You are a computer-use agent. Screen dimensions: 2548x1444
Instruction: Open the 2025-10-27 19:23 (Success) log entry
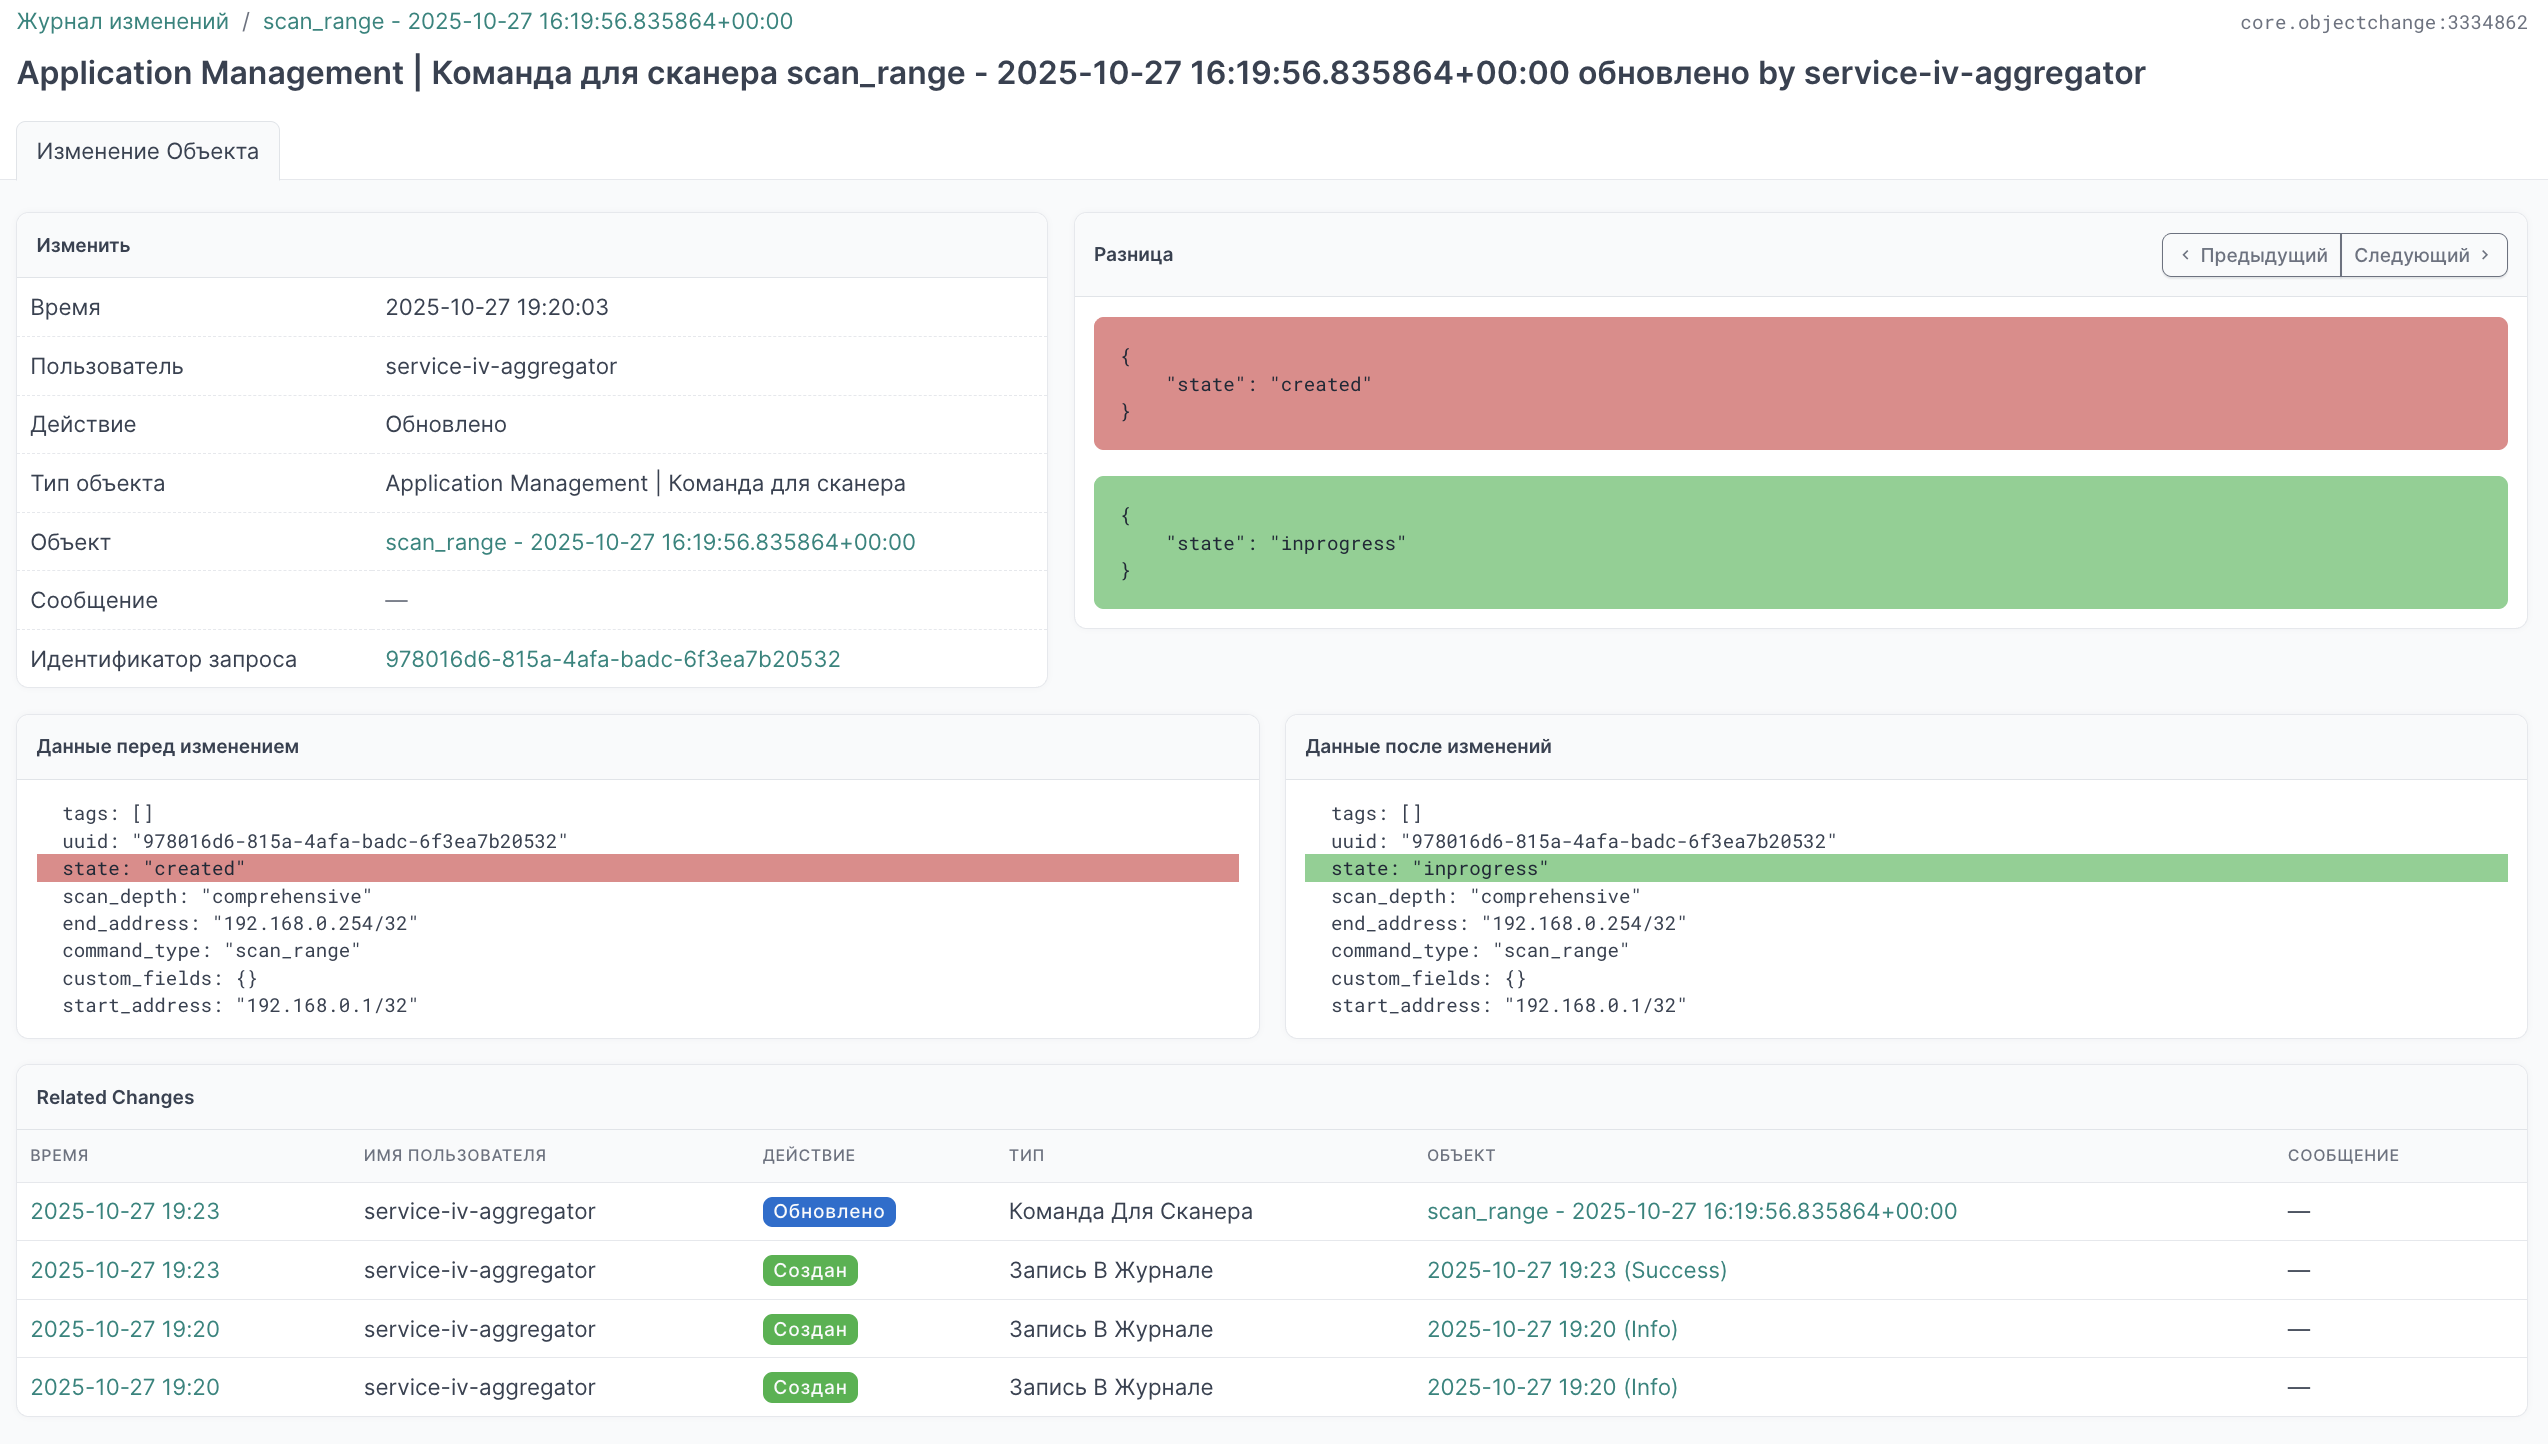tap(1576, 1270)
